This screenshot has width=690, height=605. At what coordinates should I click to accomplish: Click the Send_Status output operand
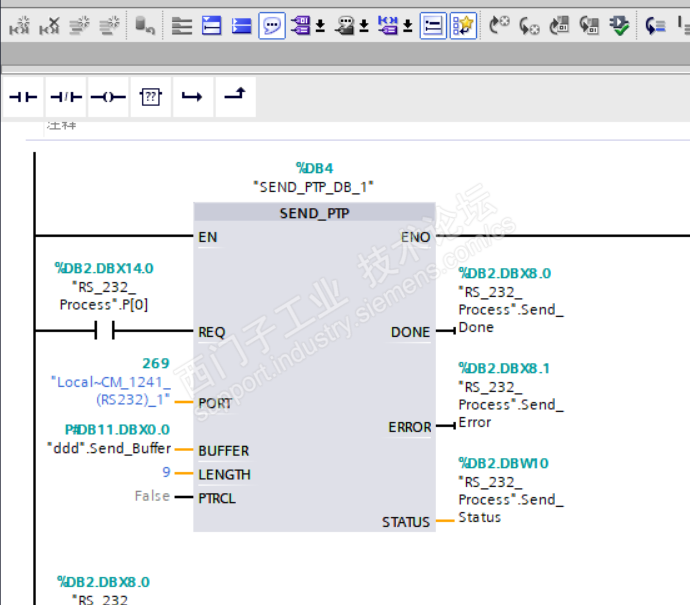(x=510, y=500)
